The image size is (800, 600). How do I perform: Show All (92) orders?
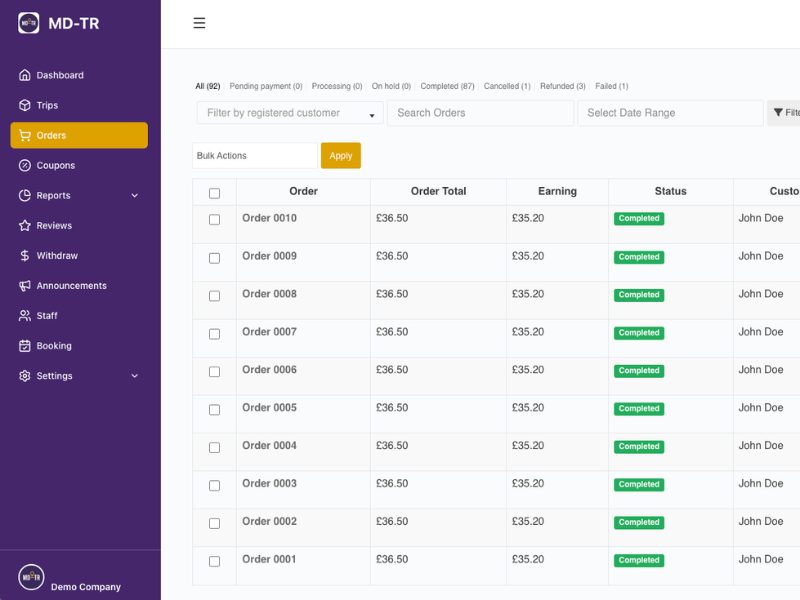pyautogui.click(x=208, y=86)
